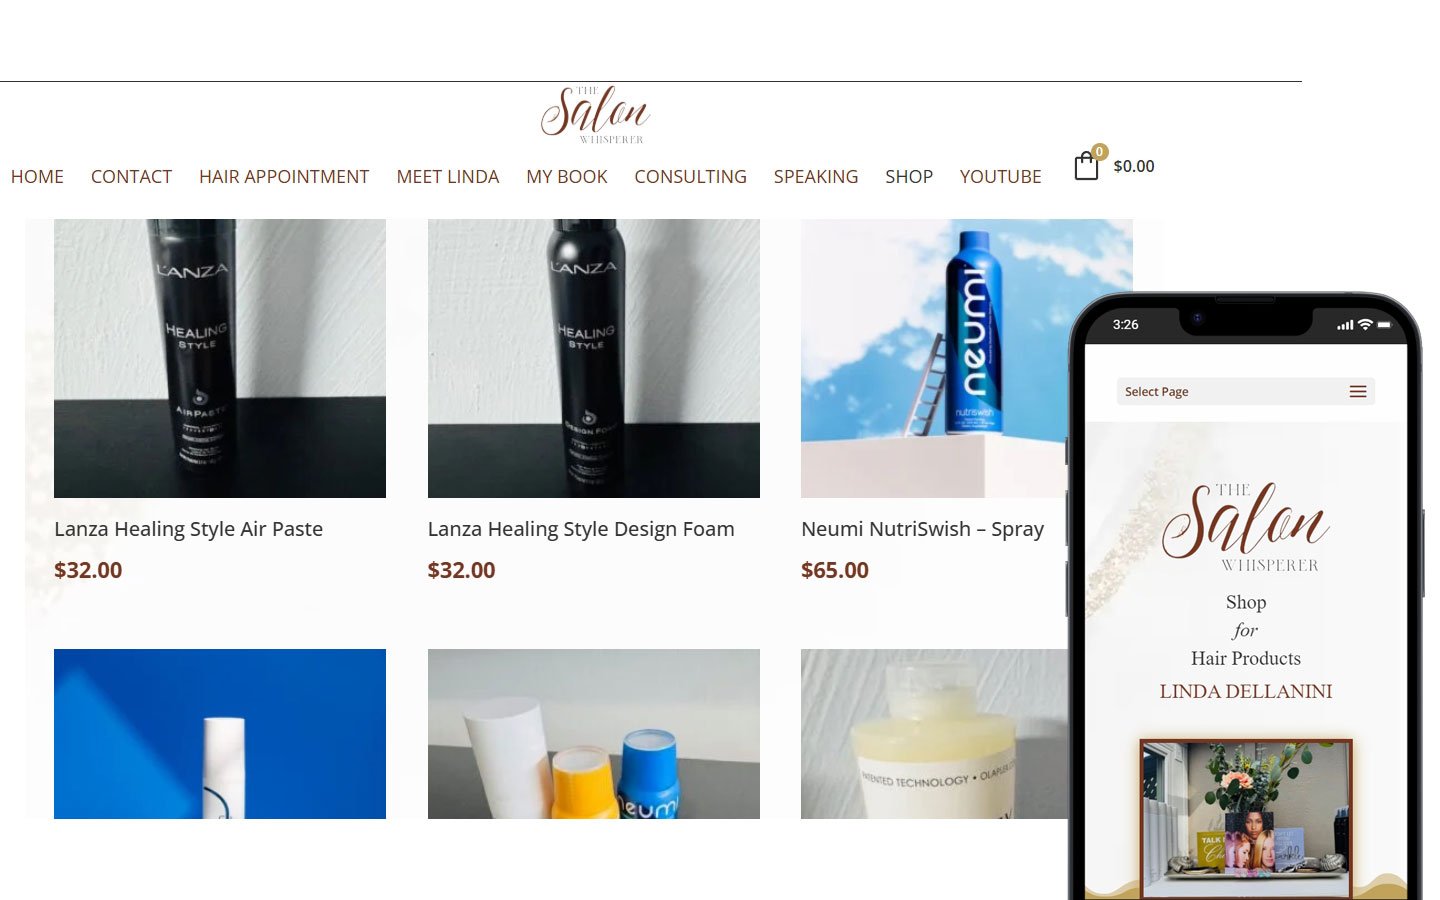The image size is (1440, 900).
Task: Click the Lanza Air Paste product photo
Action: [x=220, y=358]
